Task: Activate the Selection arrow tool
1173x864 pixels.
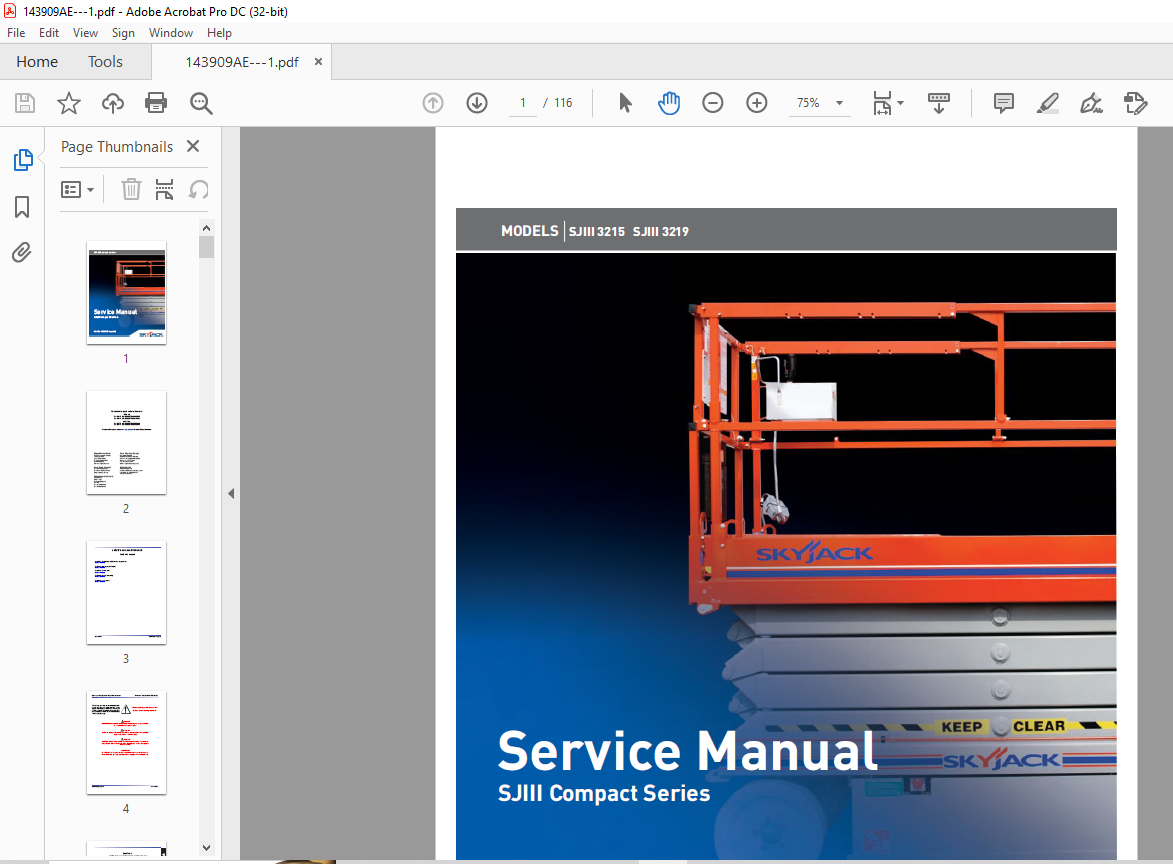Action: (625, 102)
